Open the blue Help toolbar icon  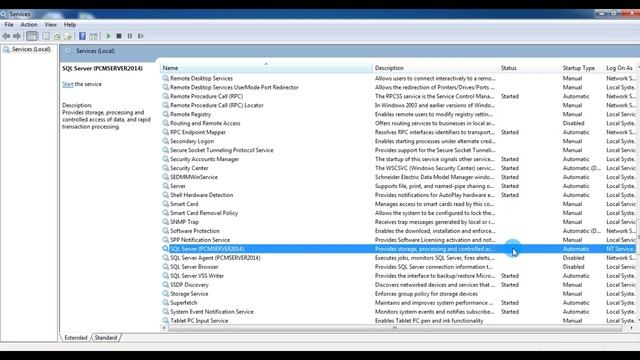click(82, 36)
